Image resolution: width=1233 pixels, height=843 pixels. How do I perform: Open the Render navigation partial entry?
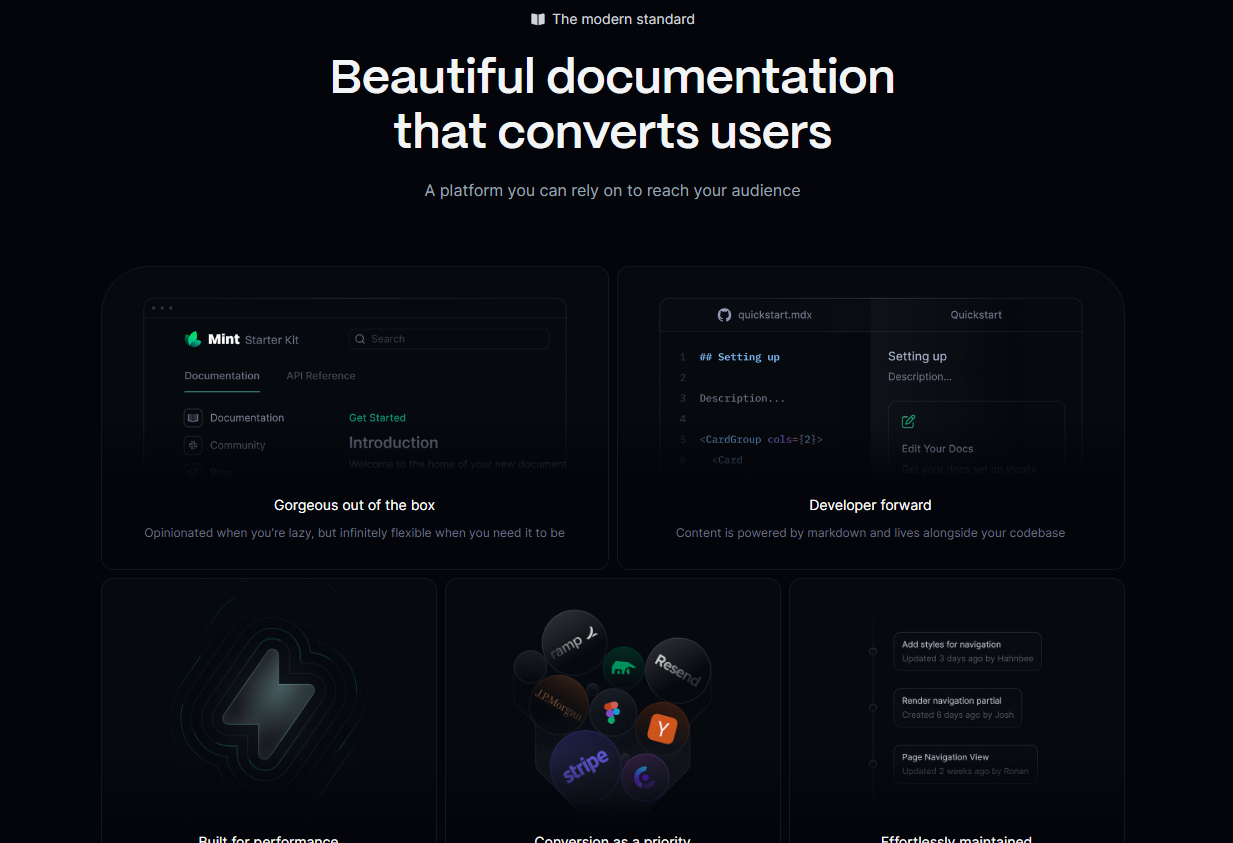958,707
